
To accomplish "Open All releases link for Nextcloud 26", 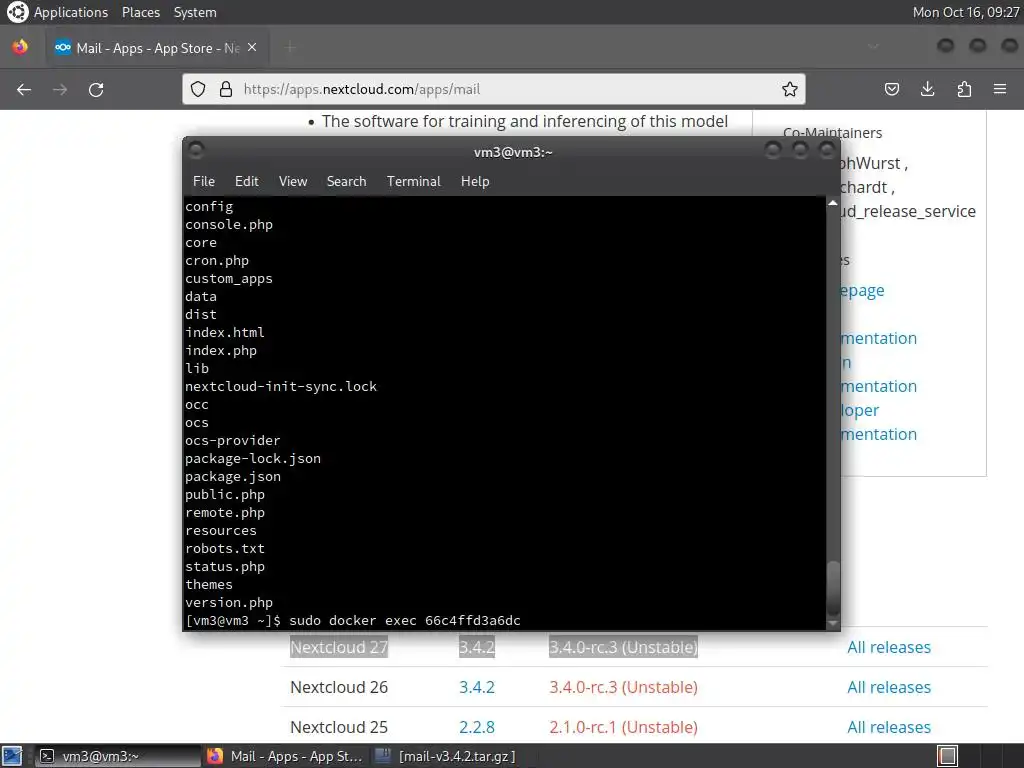I will [888, 687].
